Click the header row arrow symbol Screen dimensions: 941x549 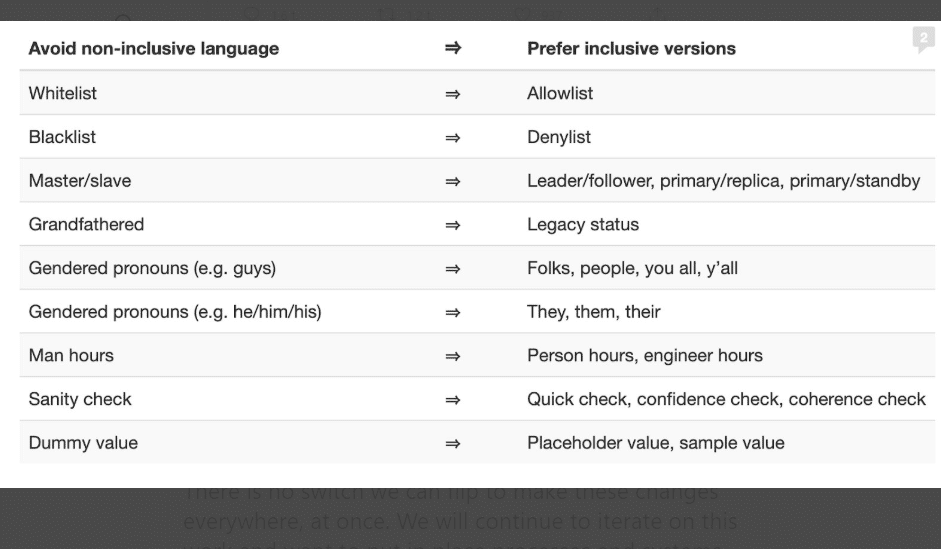[452, 48]
